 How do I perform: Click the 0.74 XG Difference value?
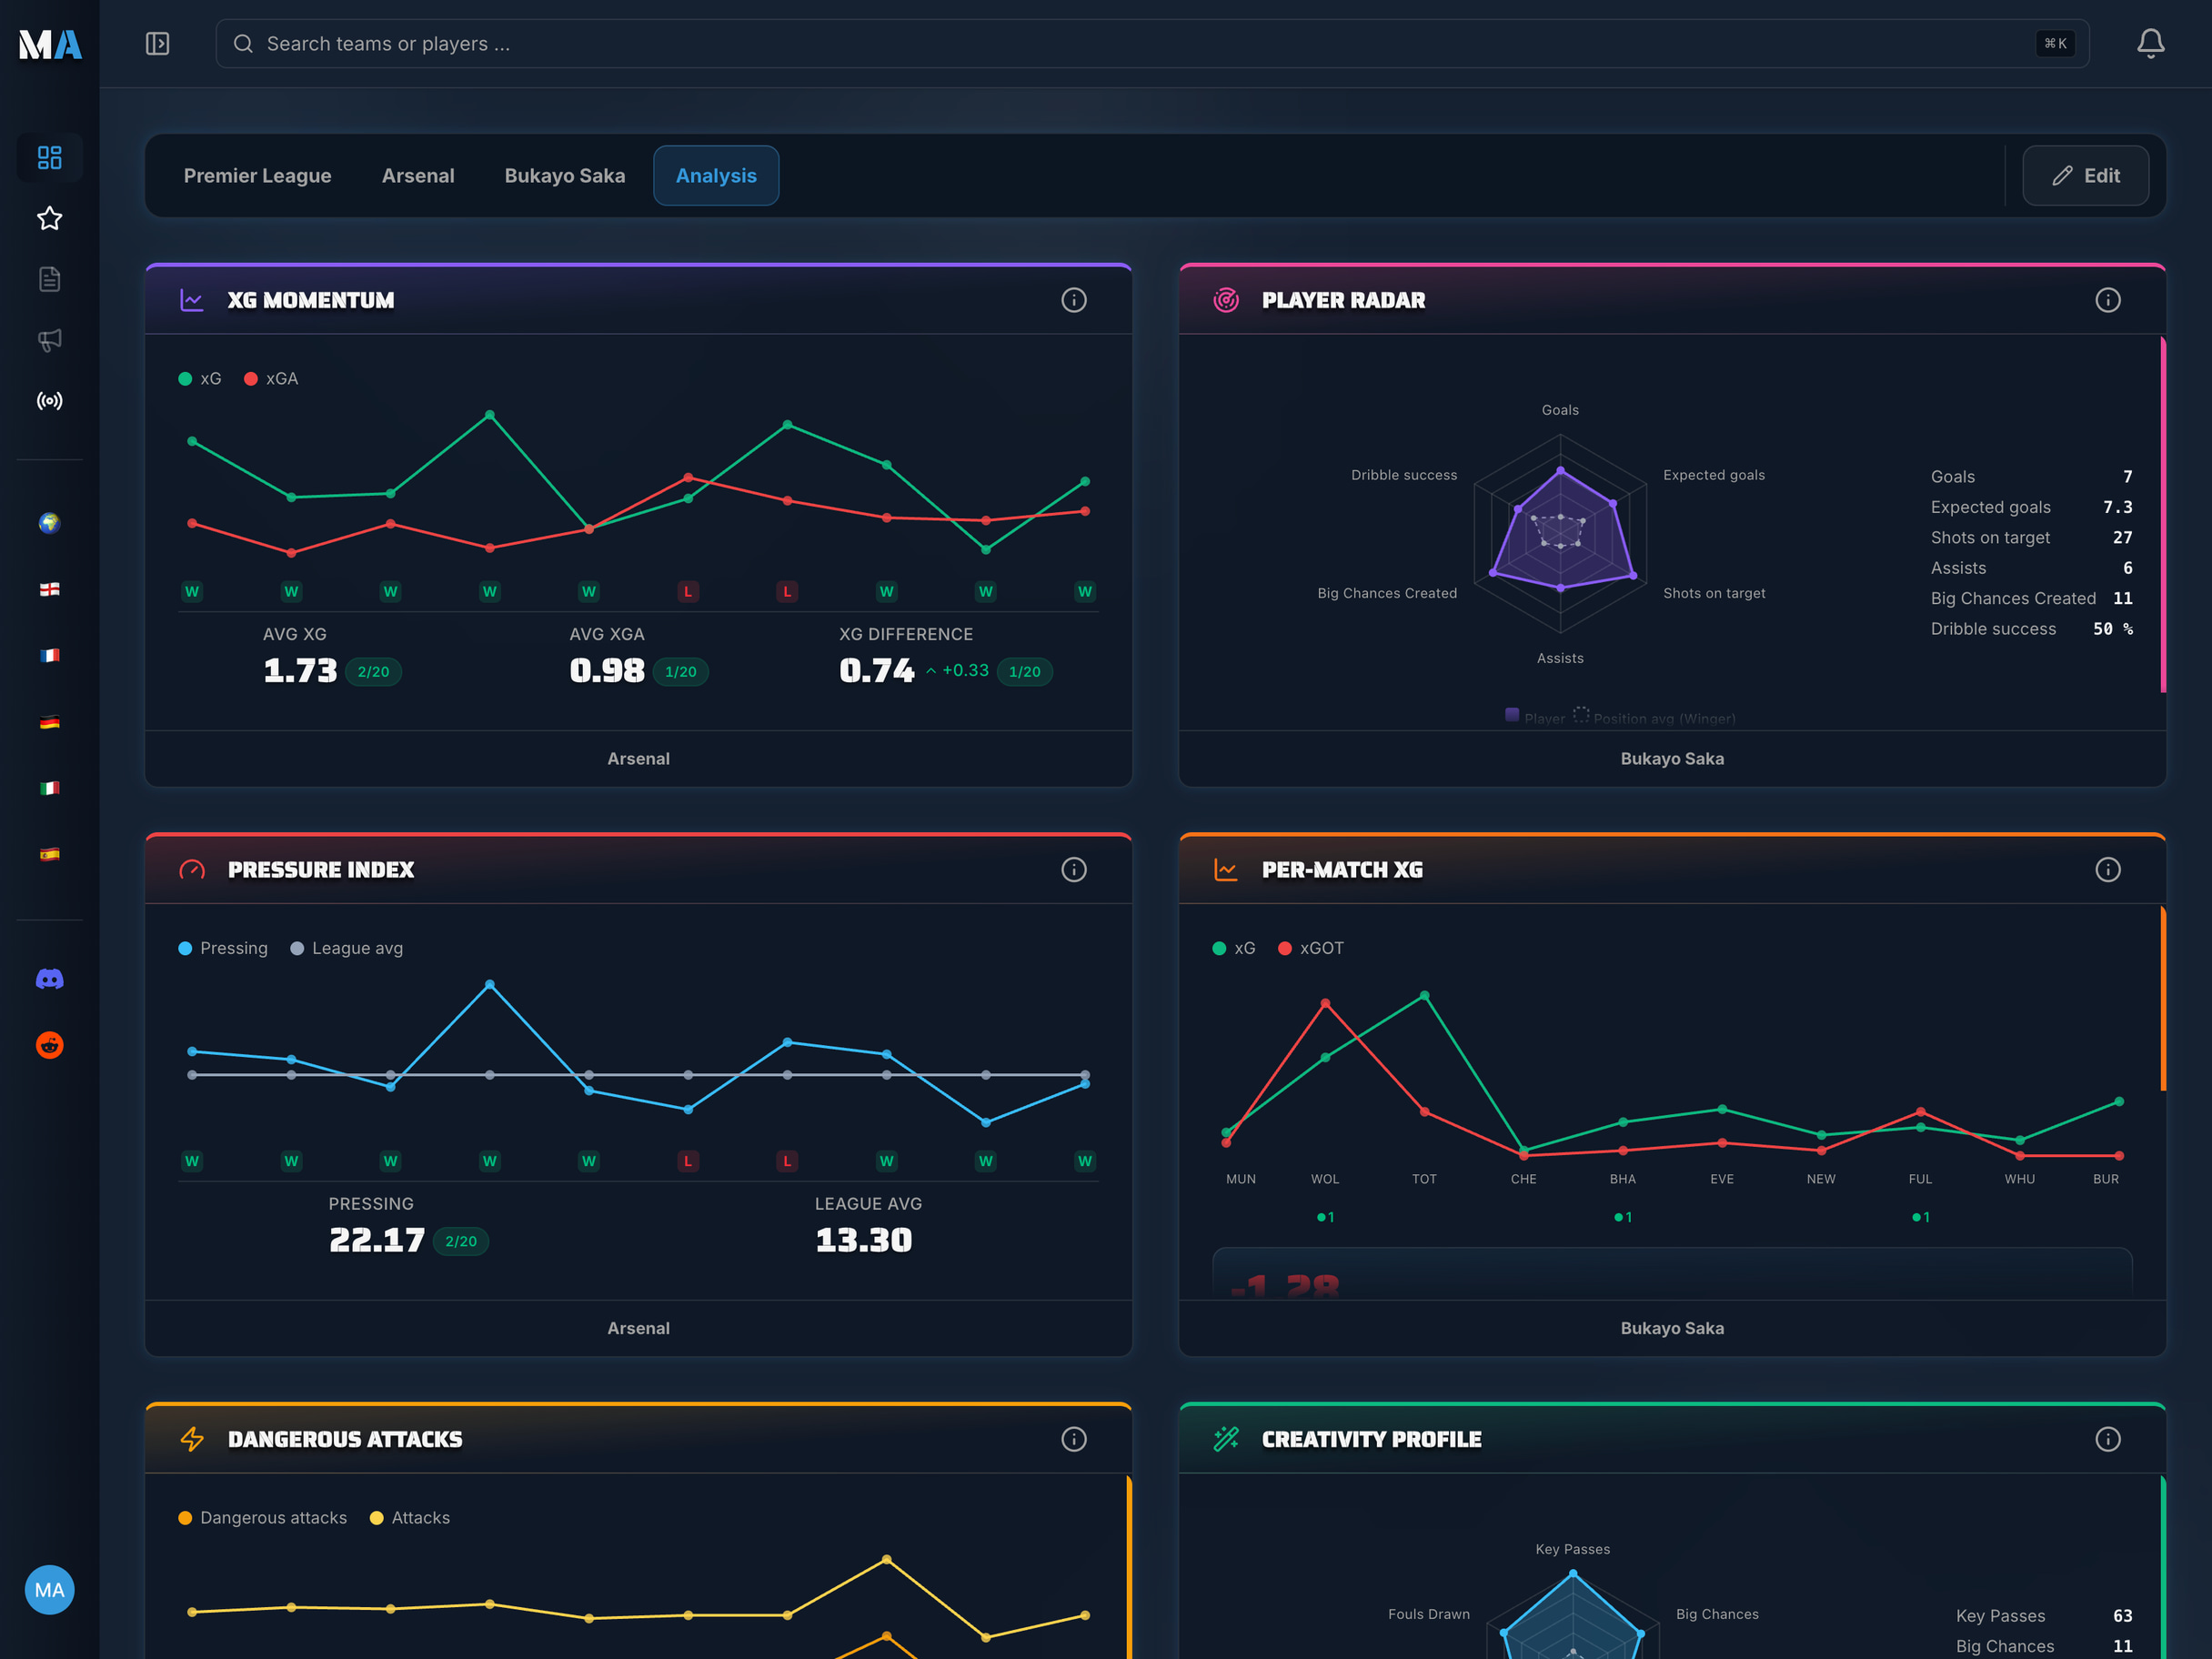click(x=877, y=670)
